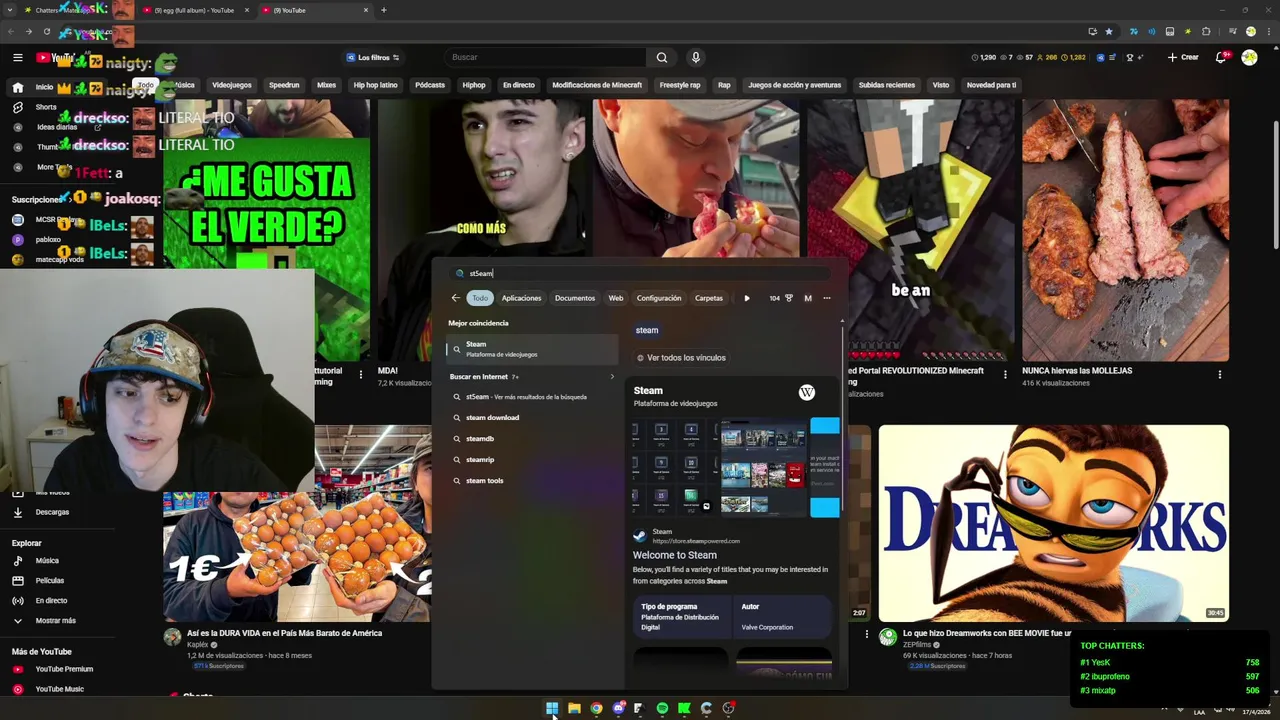Open Chrome three-dot menu
1280x720 pixels.
[x=1269, y=31]
